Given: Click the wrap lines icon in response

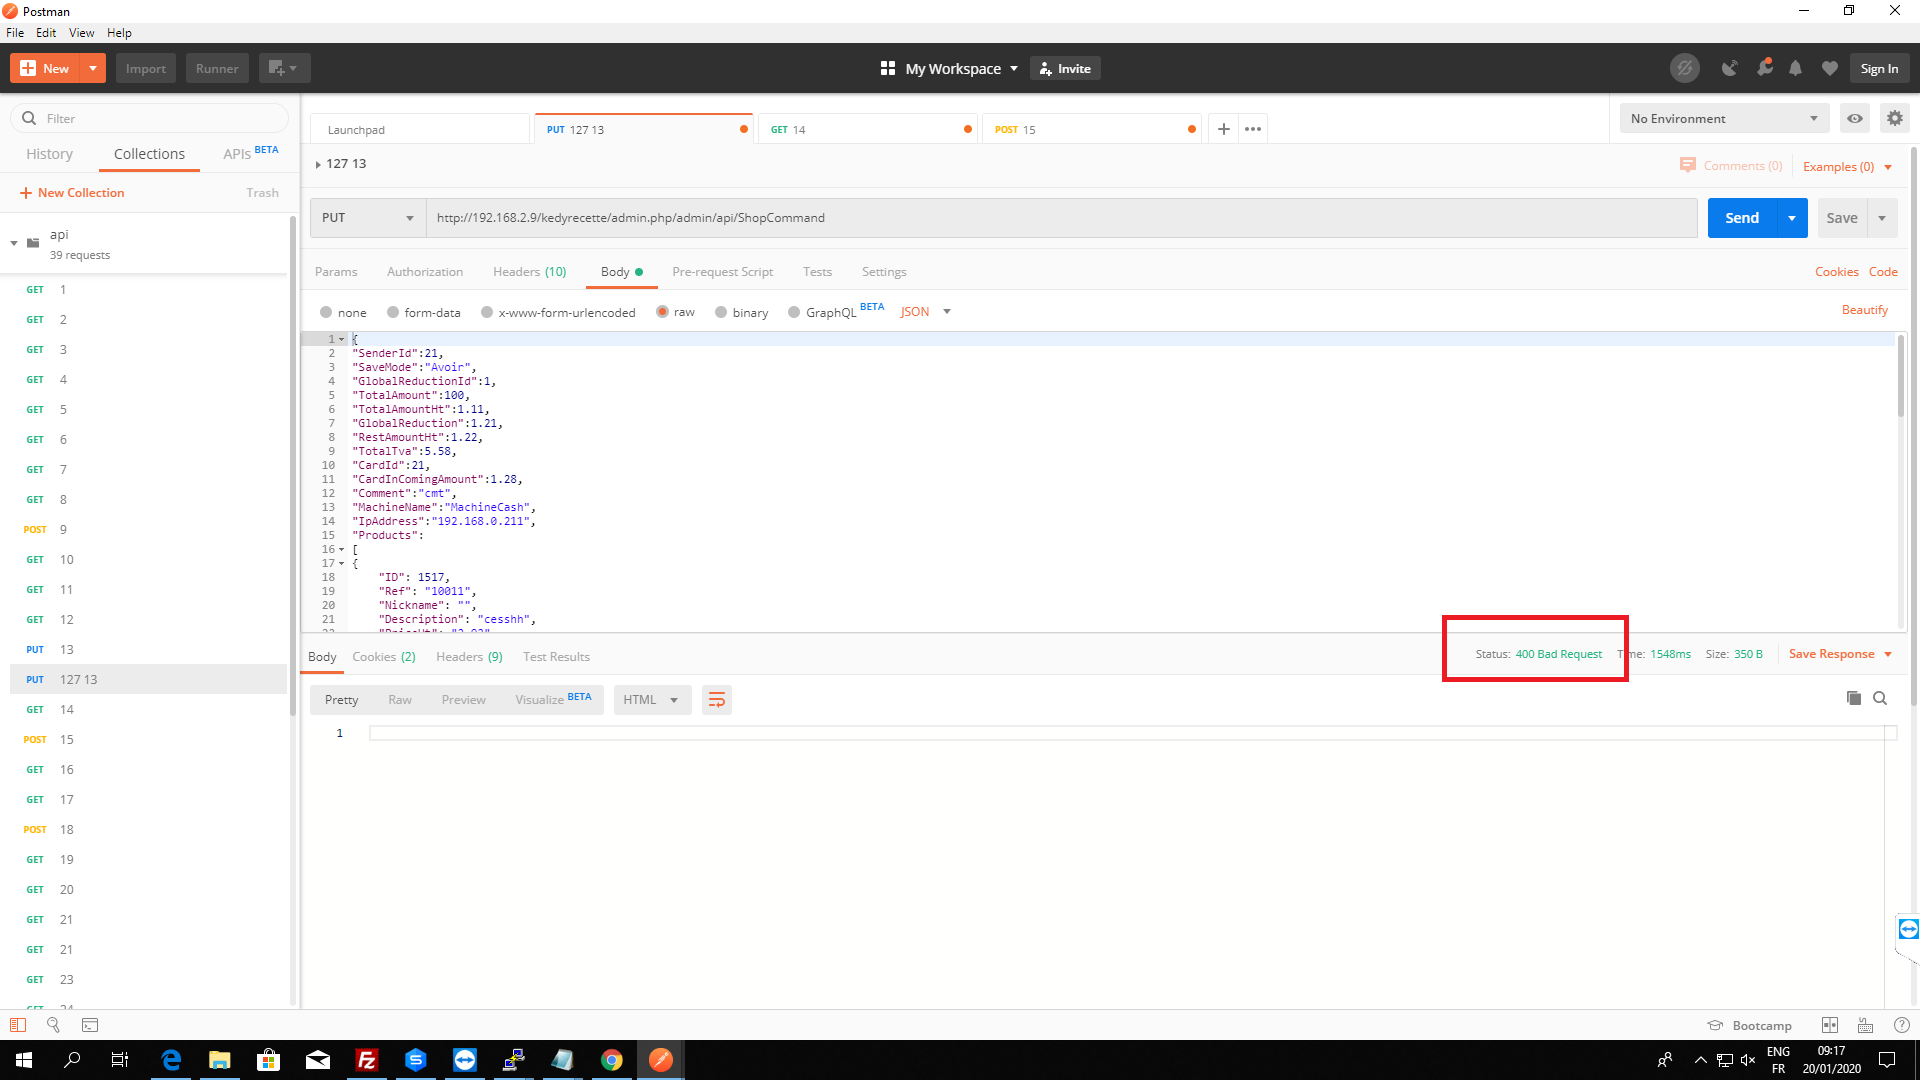Looking at the screenshot, I should click(719, 702).
